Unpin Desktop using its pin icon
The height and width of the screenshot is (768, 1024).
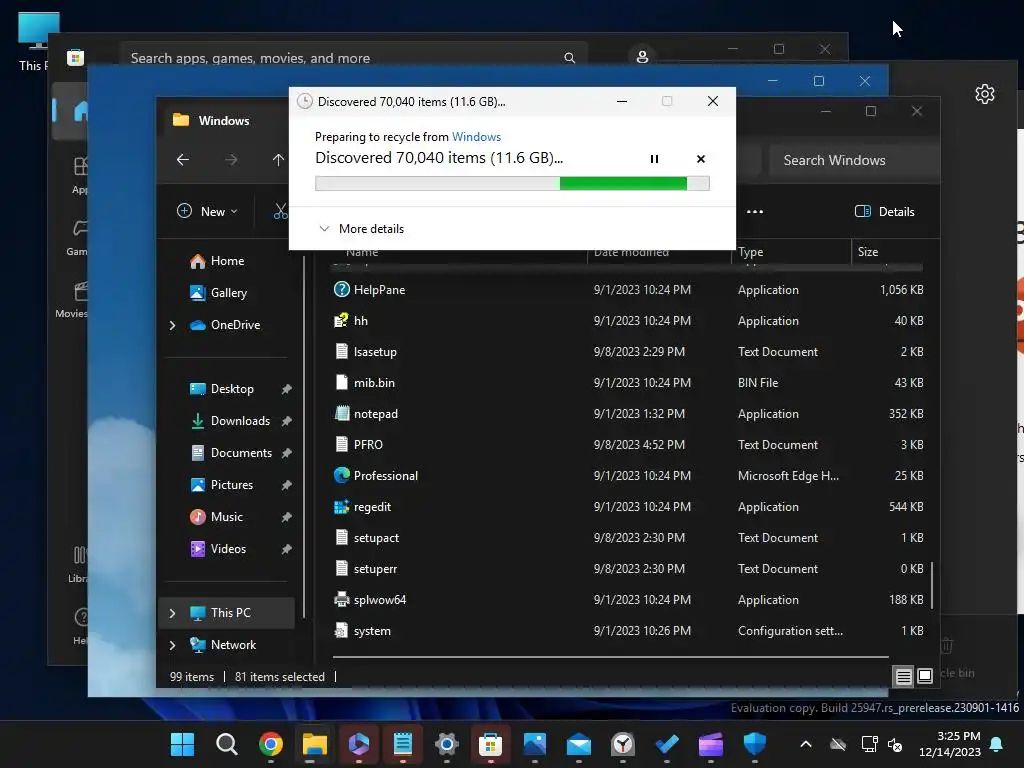pos(286,389)
